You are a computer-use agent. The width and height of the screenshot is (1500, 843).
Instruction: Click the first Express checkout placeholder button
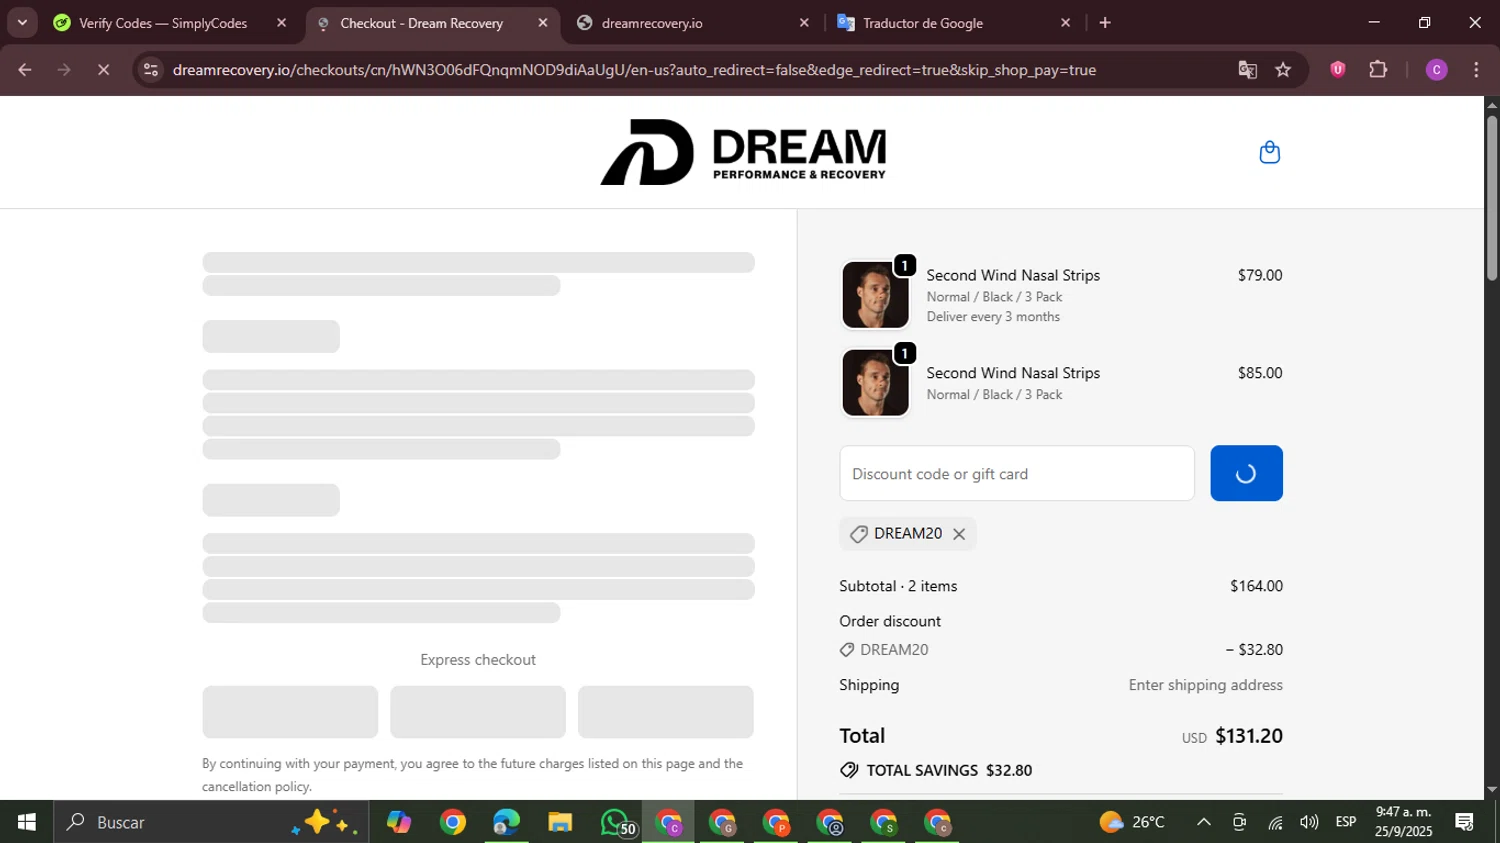290,712
